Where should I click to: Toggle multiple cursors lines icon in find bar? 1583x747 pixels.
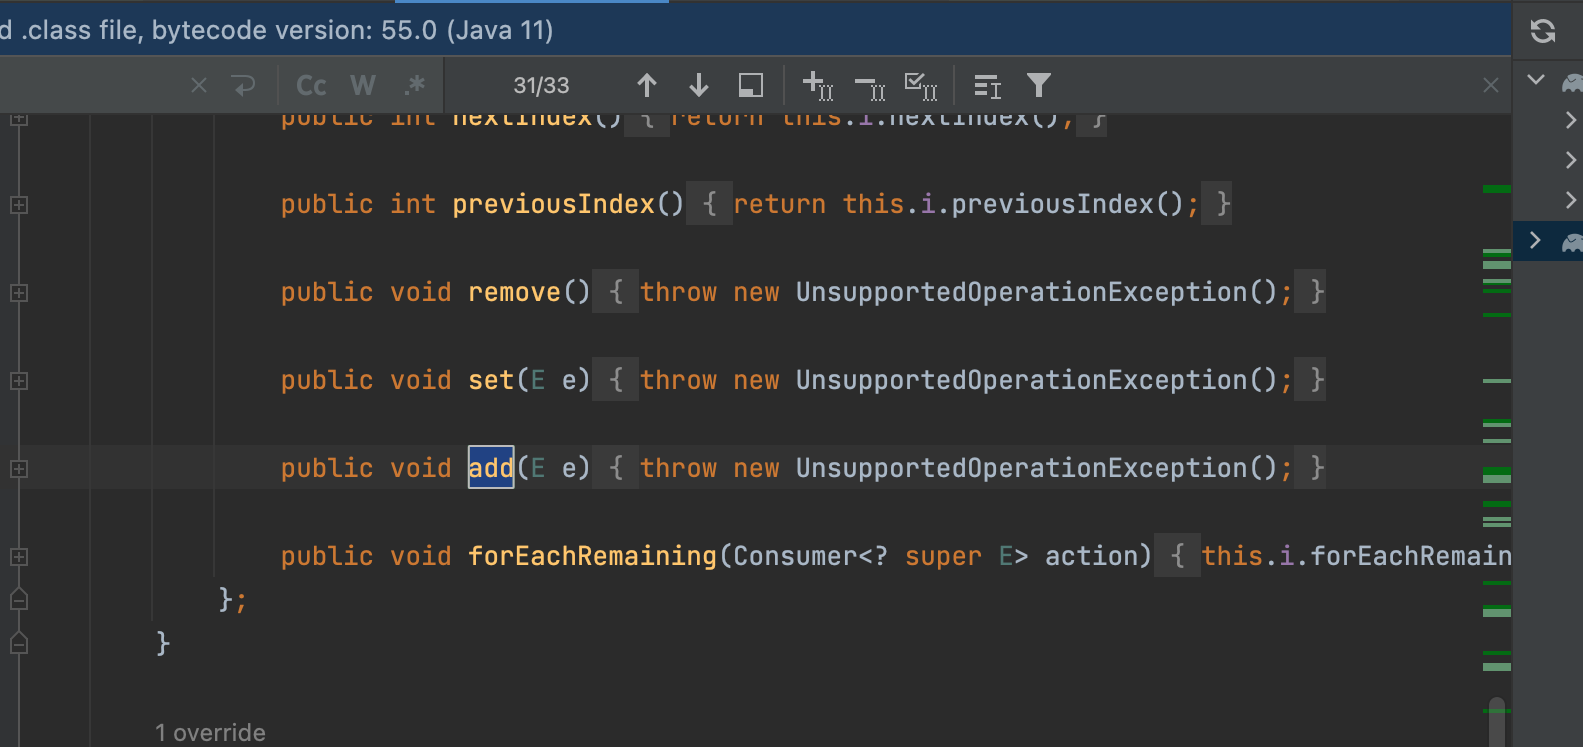tap(987, 87)
